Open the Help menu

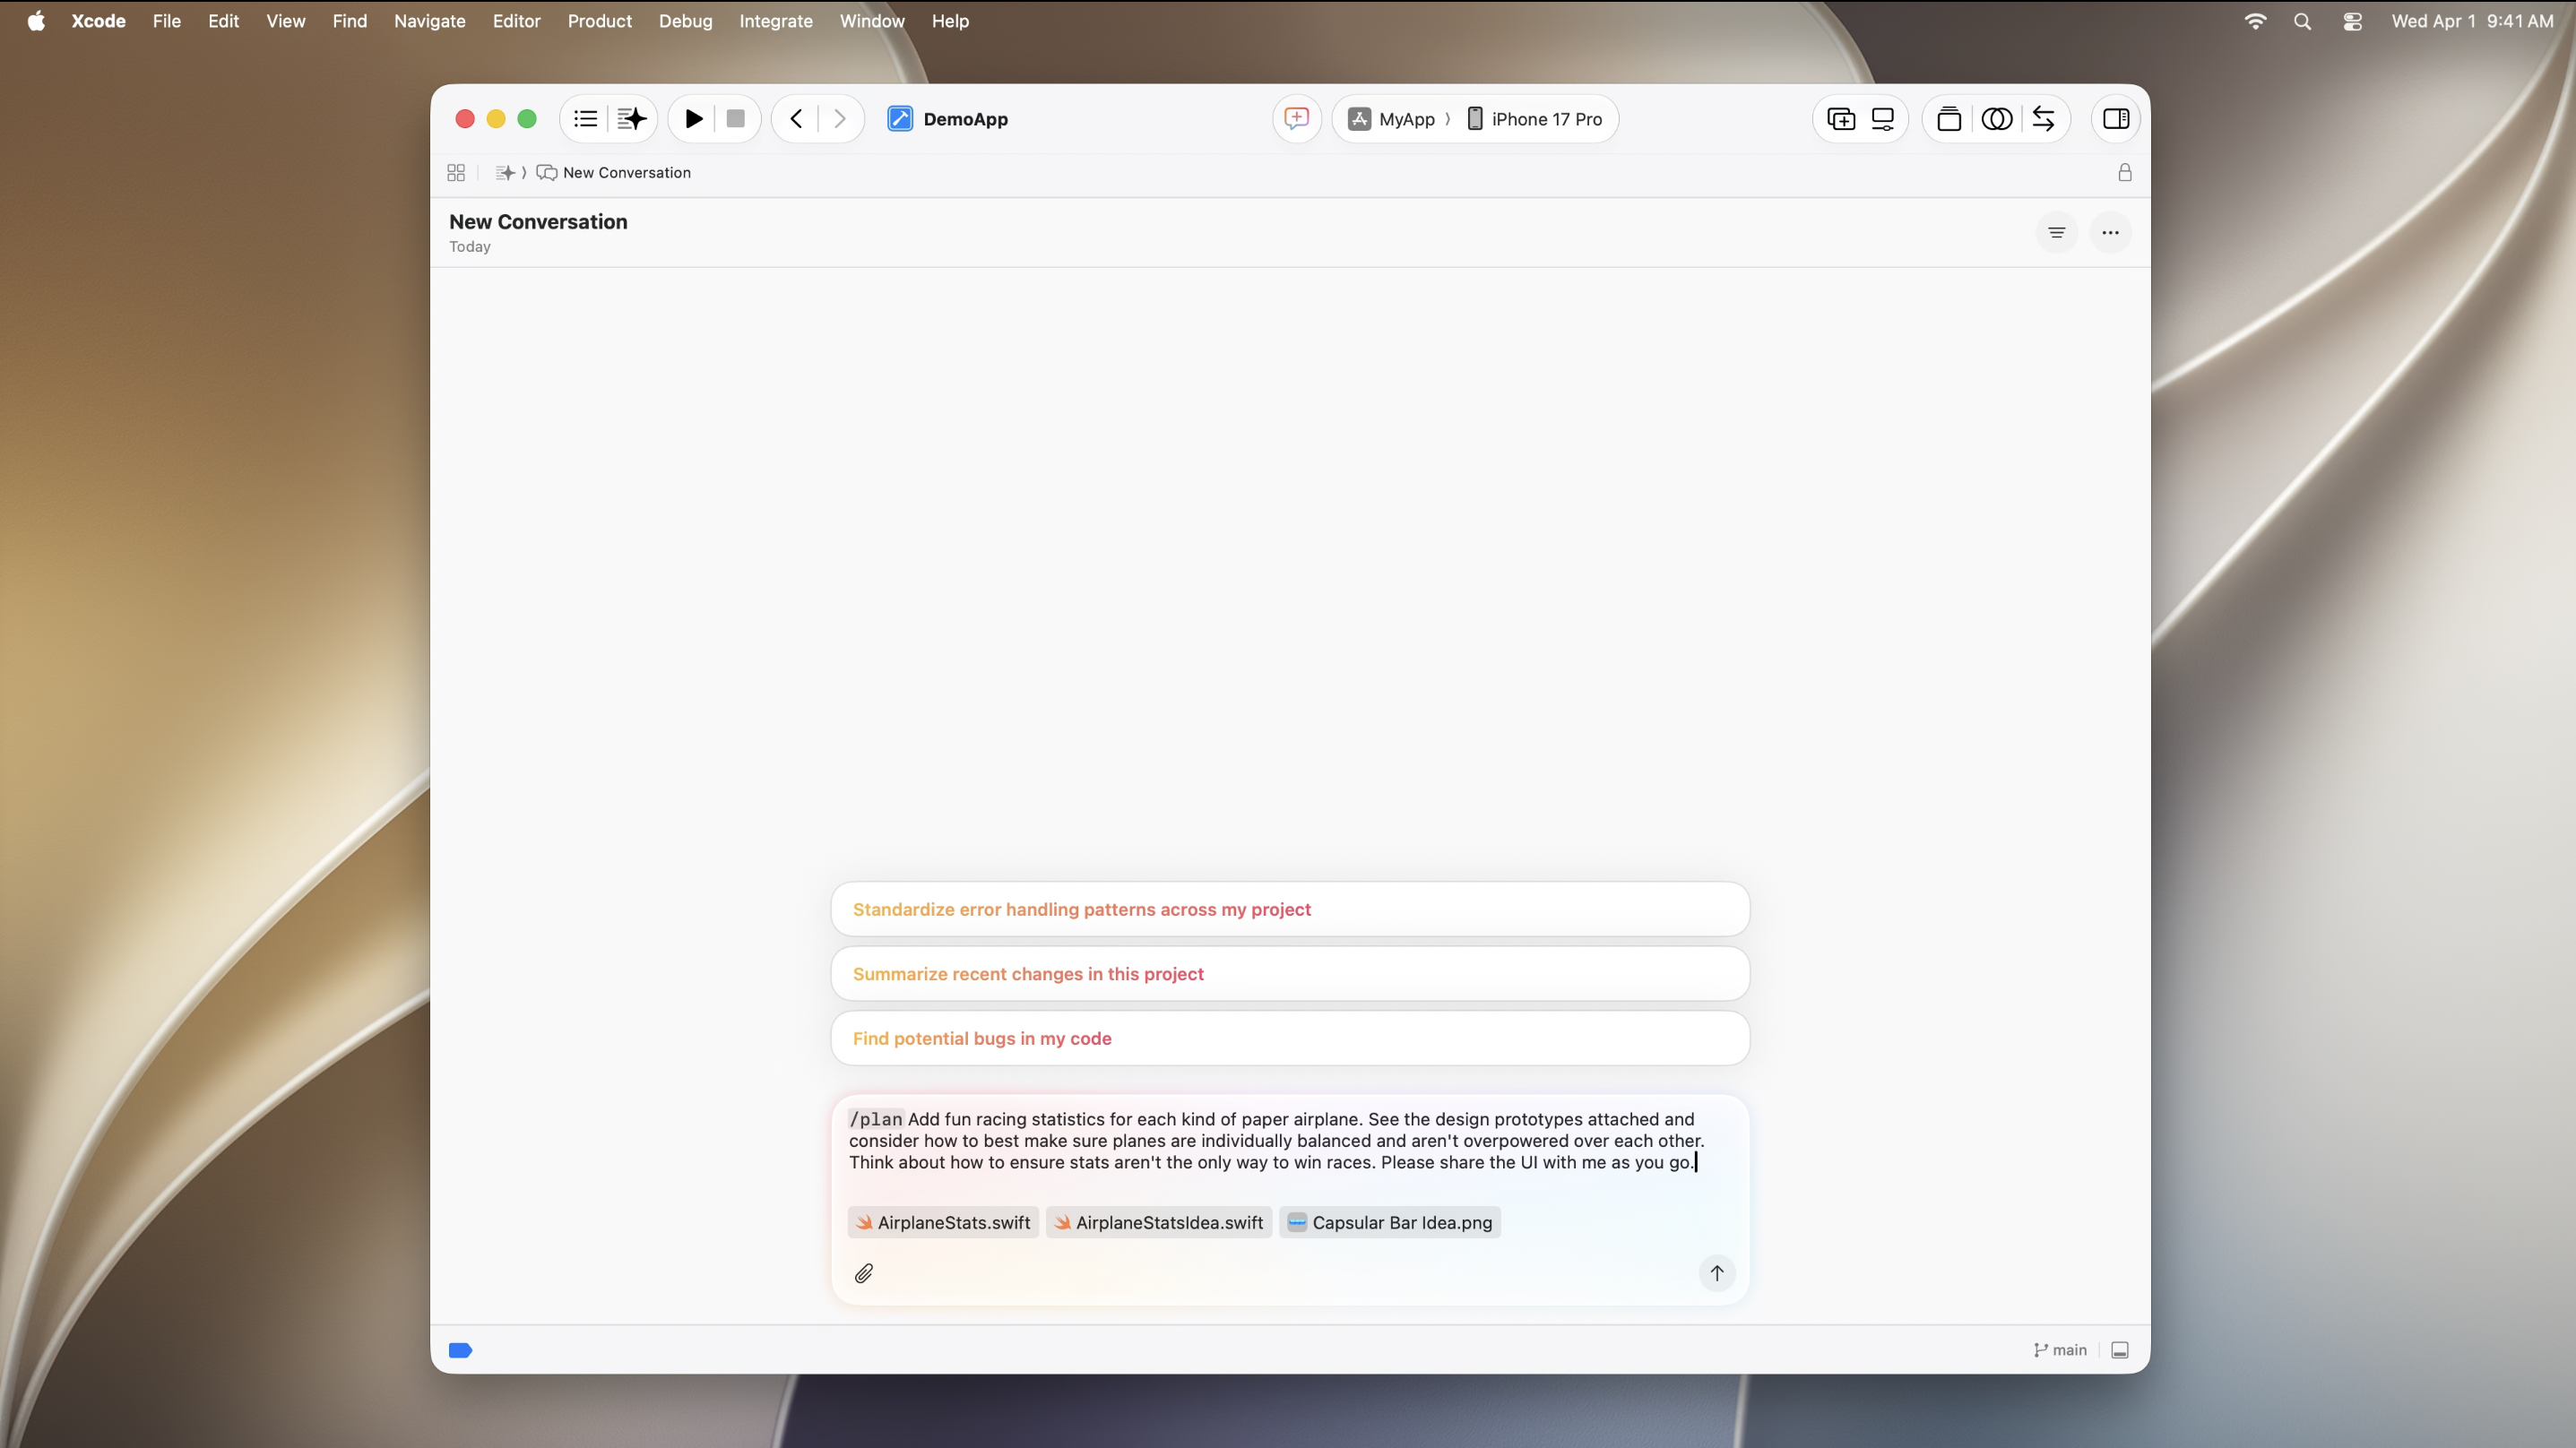point(951,21)
